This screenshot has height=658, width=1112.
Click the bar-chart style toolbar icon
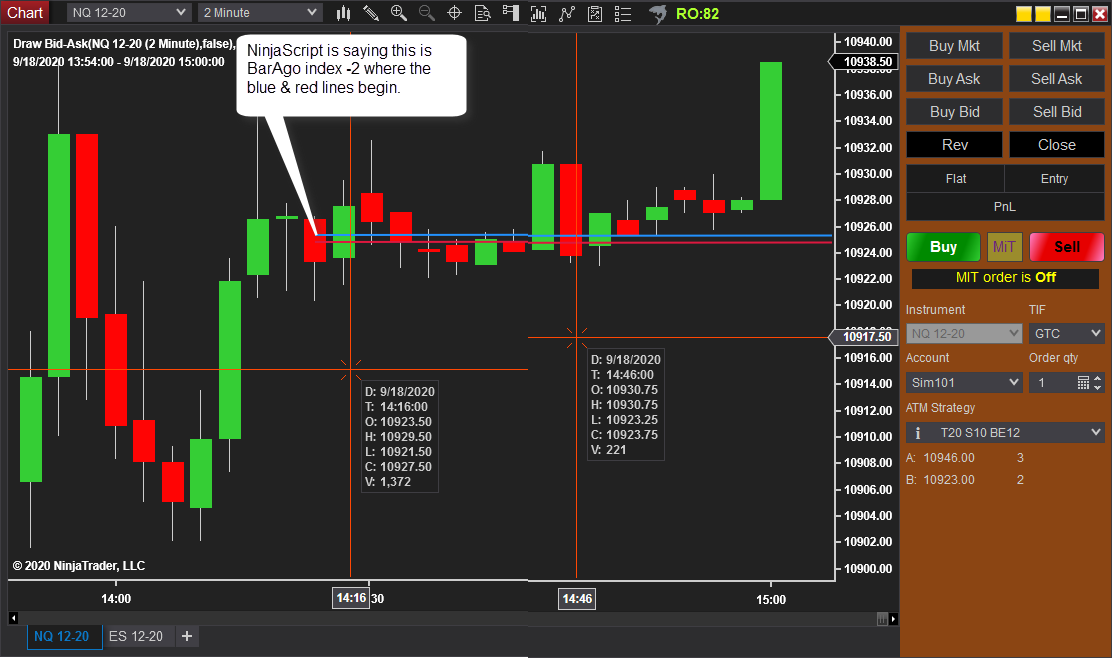tap(344, 13)
